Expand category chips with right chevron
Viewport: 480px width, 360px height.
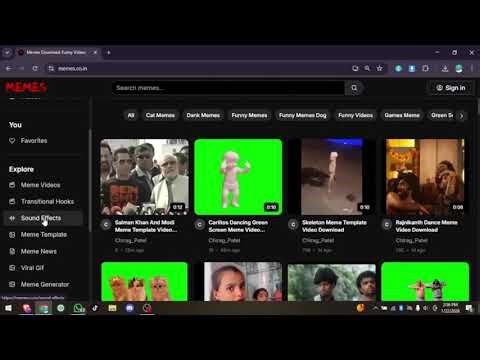tap(462, 116)
